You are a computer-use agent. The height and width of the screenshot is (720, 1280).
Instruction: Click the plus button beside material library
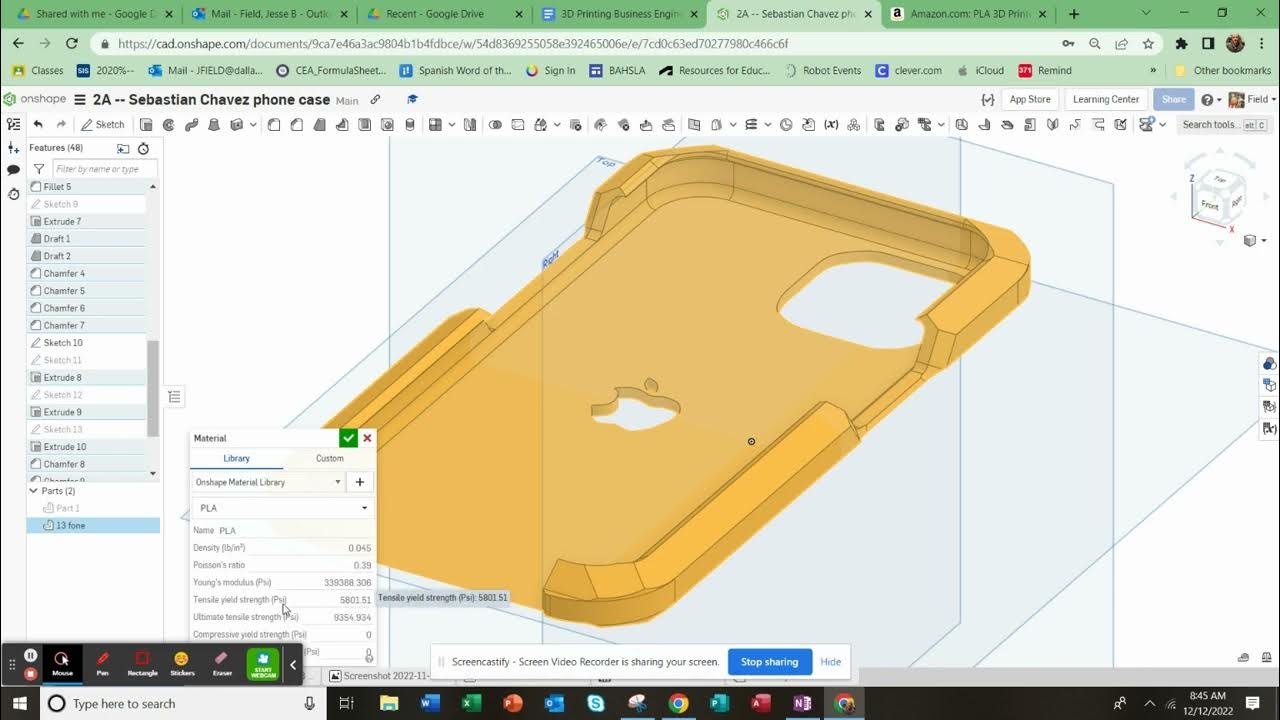coord(360,482)
